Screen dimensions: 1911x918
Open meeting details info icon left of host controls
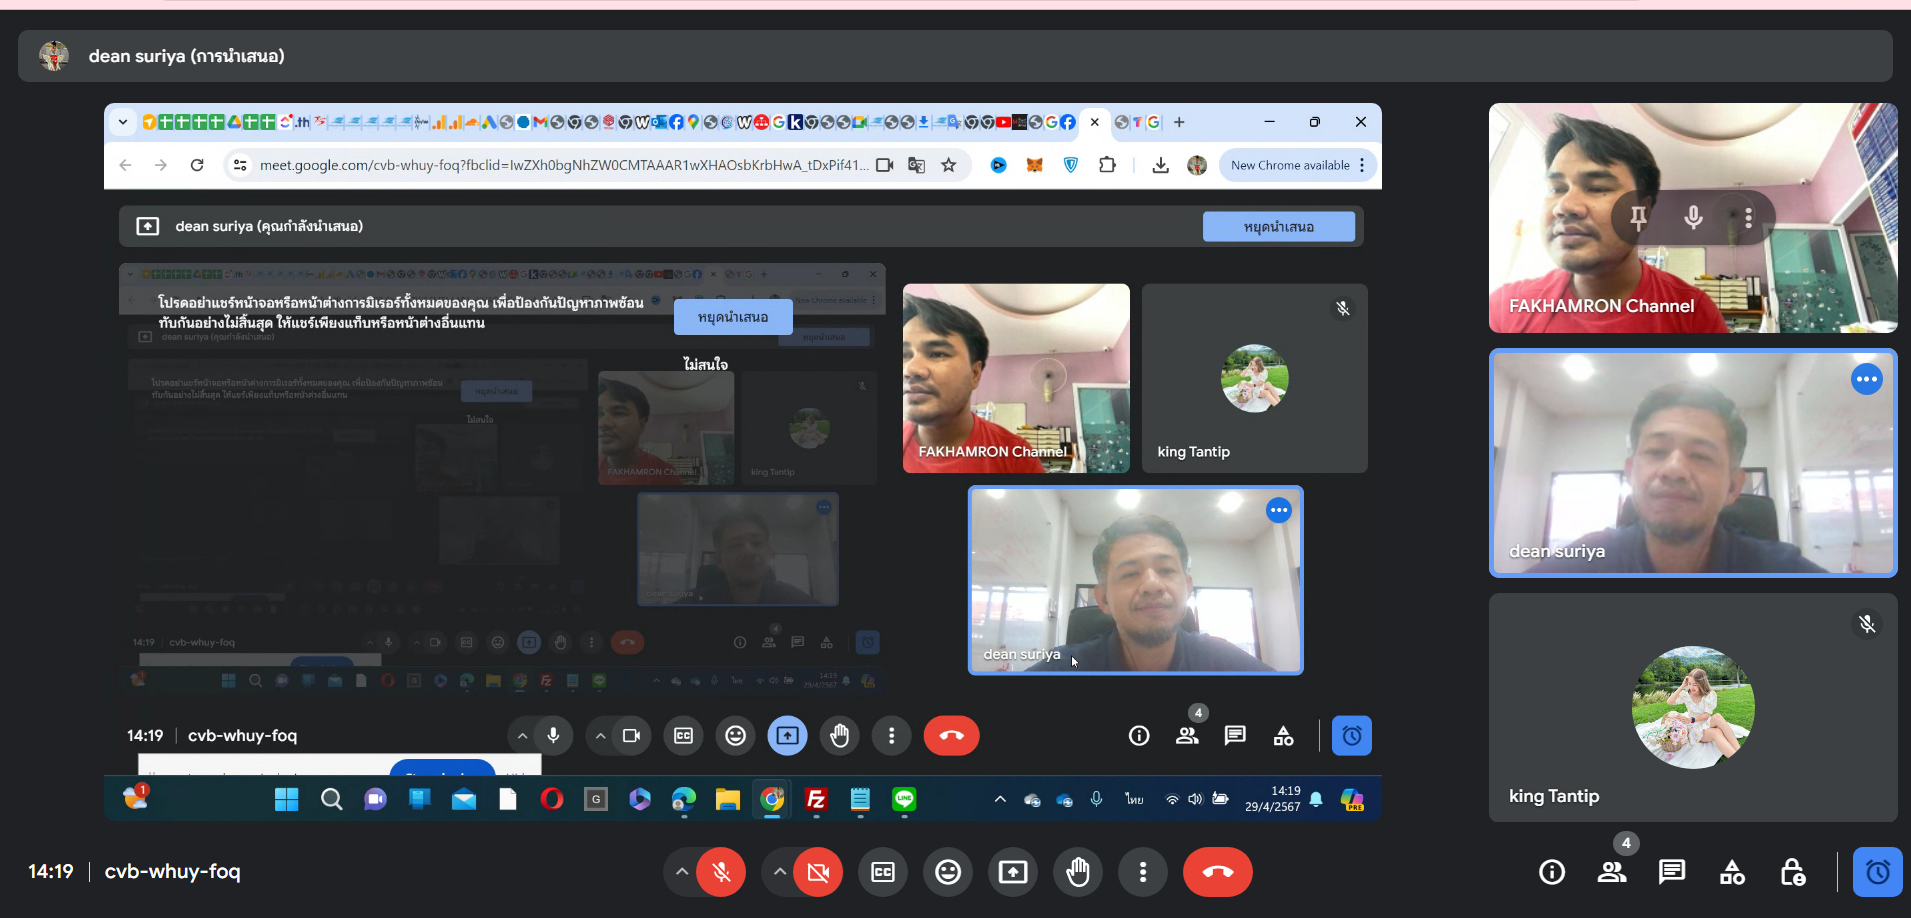1552,872
